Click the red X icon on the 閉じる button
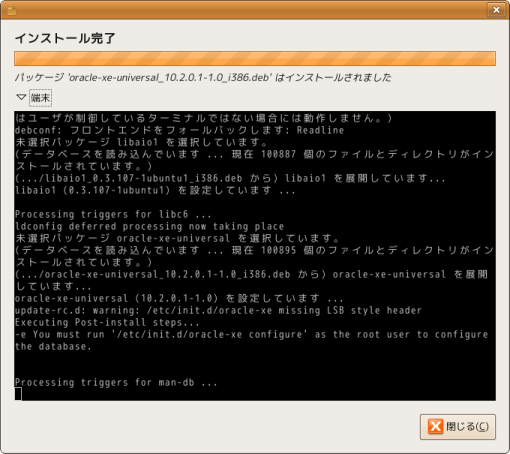Viewport: 510px width, 454px height. 436,426
